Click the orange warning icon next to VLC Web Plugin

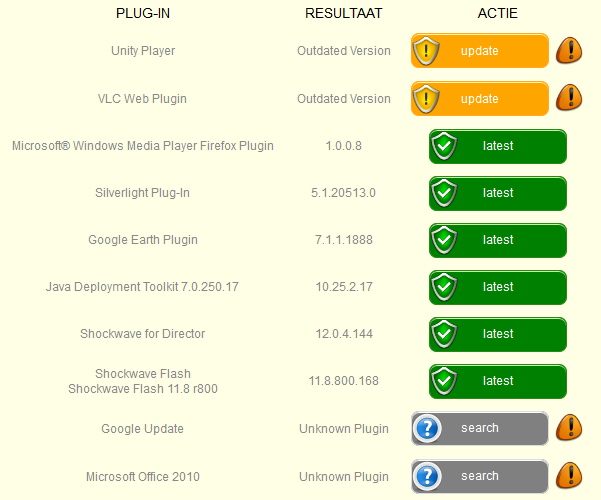(x=569, y=97)
